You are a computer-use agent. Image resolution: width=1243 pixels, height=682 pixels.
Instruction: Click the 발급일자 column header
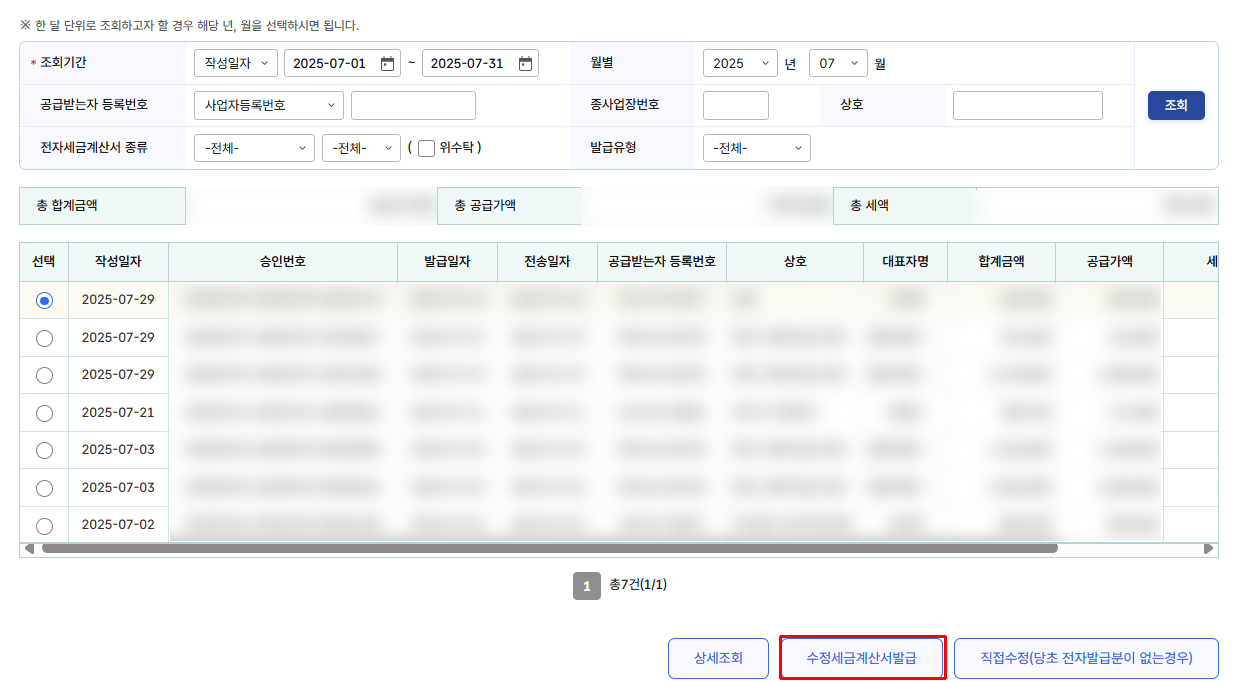click(x=447, y=262)
